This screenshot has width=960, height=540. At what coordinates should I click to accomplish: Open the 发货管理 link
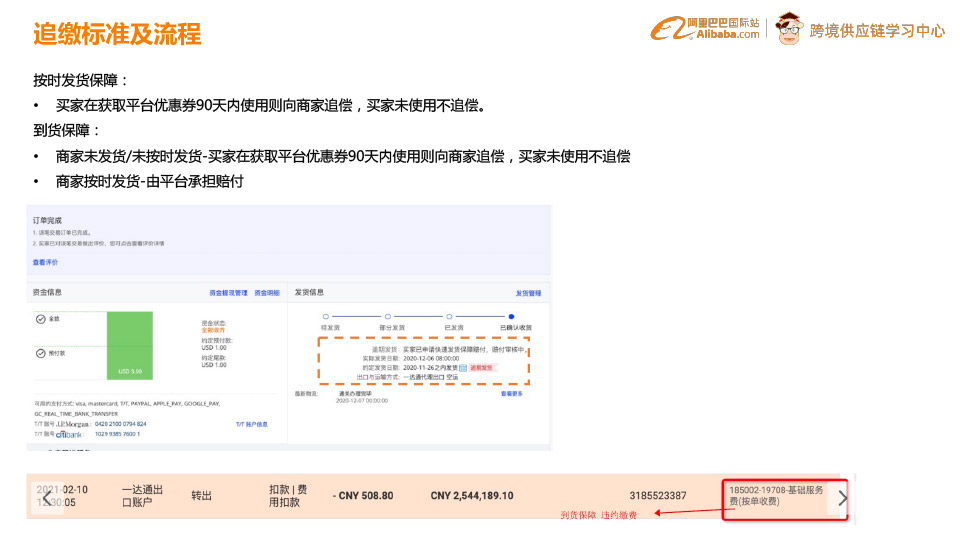pyautogui.click(x=528, y=293)
